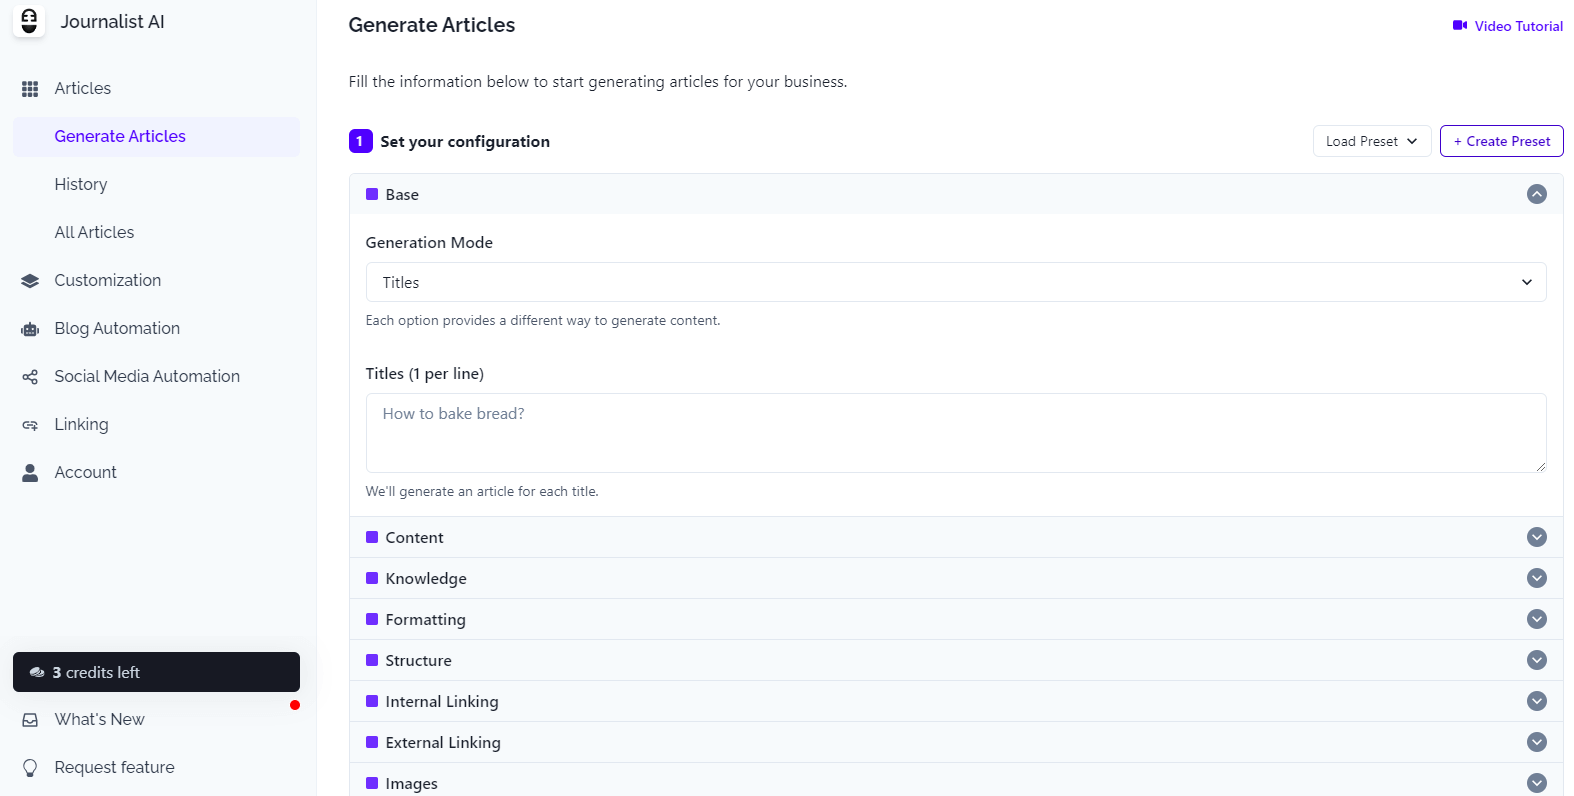1574x796 pixels.
Task: Expand the Internal Linking section
Action: 1536,701
